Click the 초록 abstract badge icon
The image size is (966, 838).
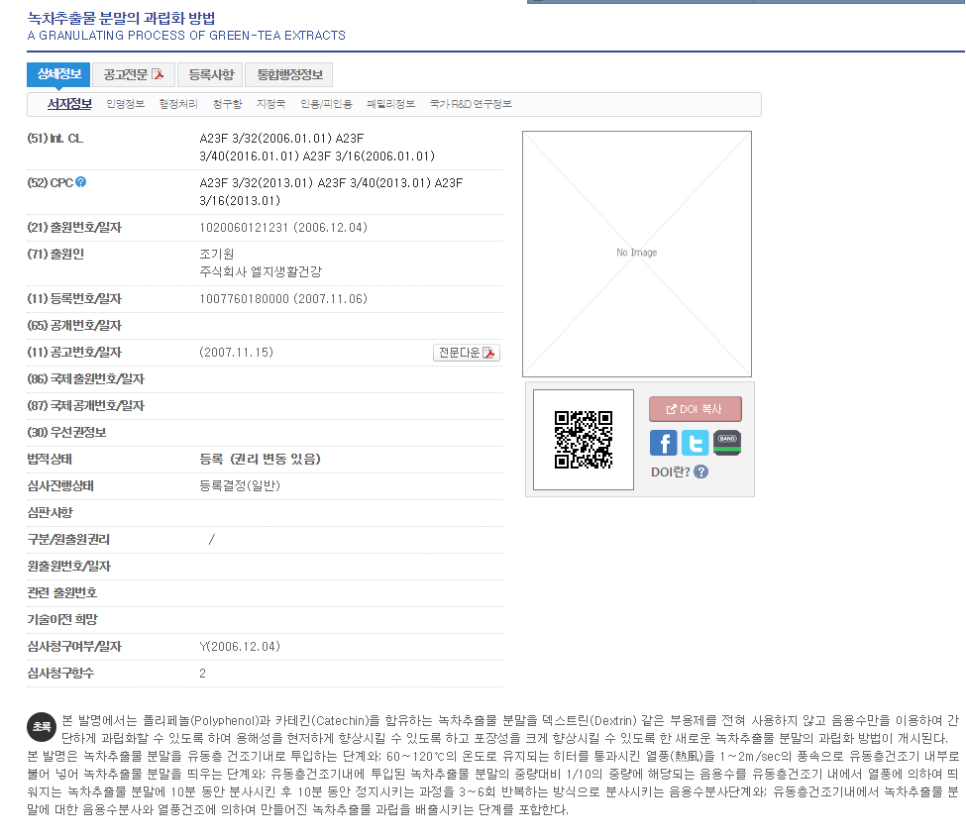(x=42, y=727)
